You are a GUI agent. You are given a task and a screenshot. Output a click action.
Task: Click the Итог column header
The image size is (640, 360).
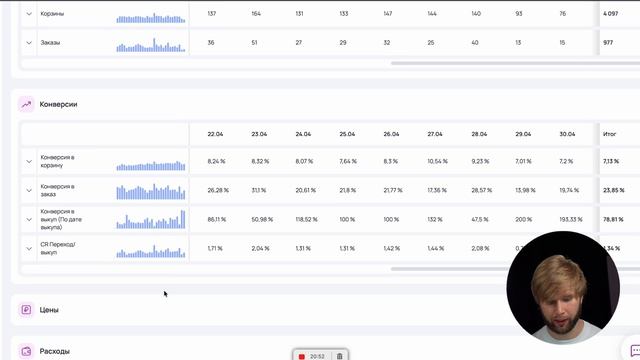(610, 134)
